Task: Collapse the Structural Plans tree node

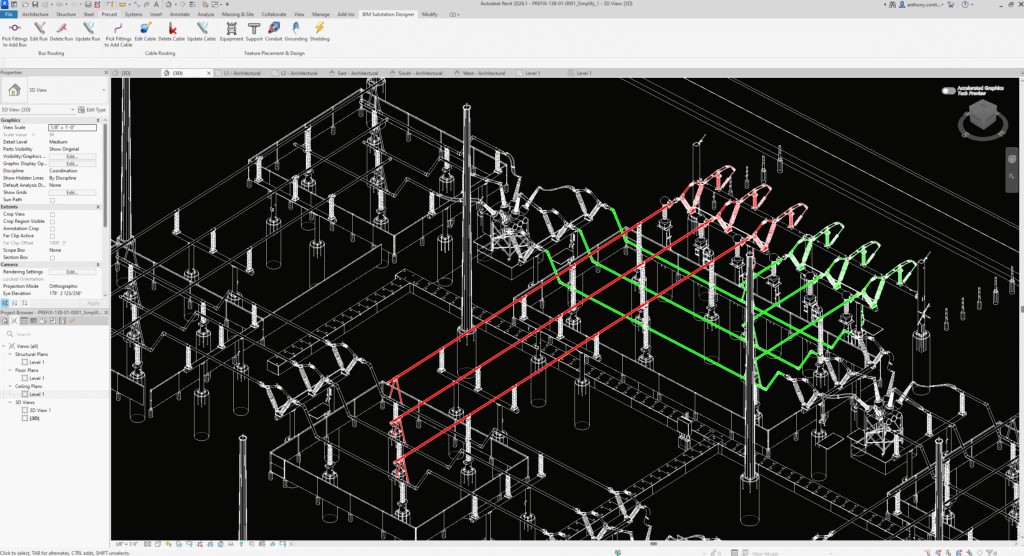Action: (x=11, y=354)
